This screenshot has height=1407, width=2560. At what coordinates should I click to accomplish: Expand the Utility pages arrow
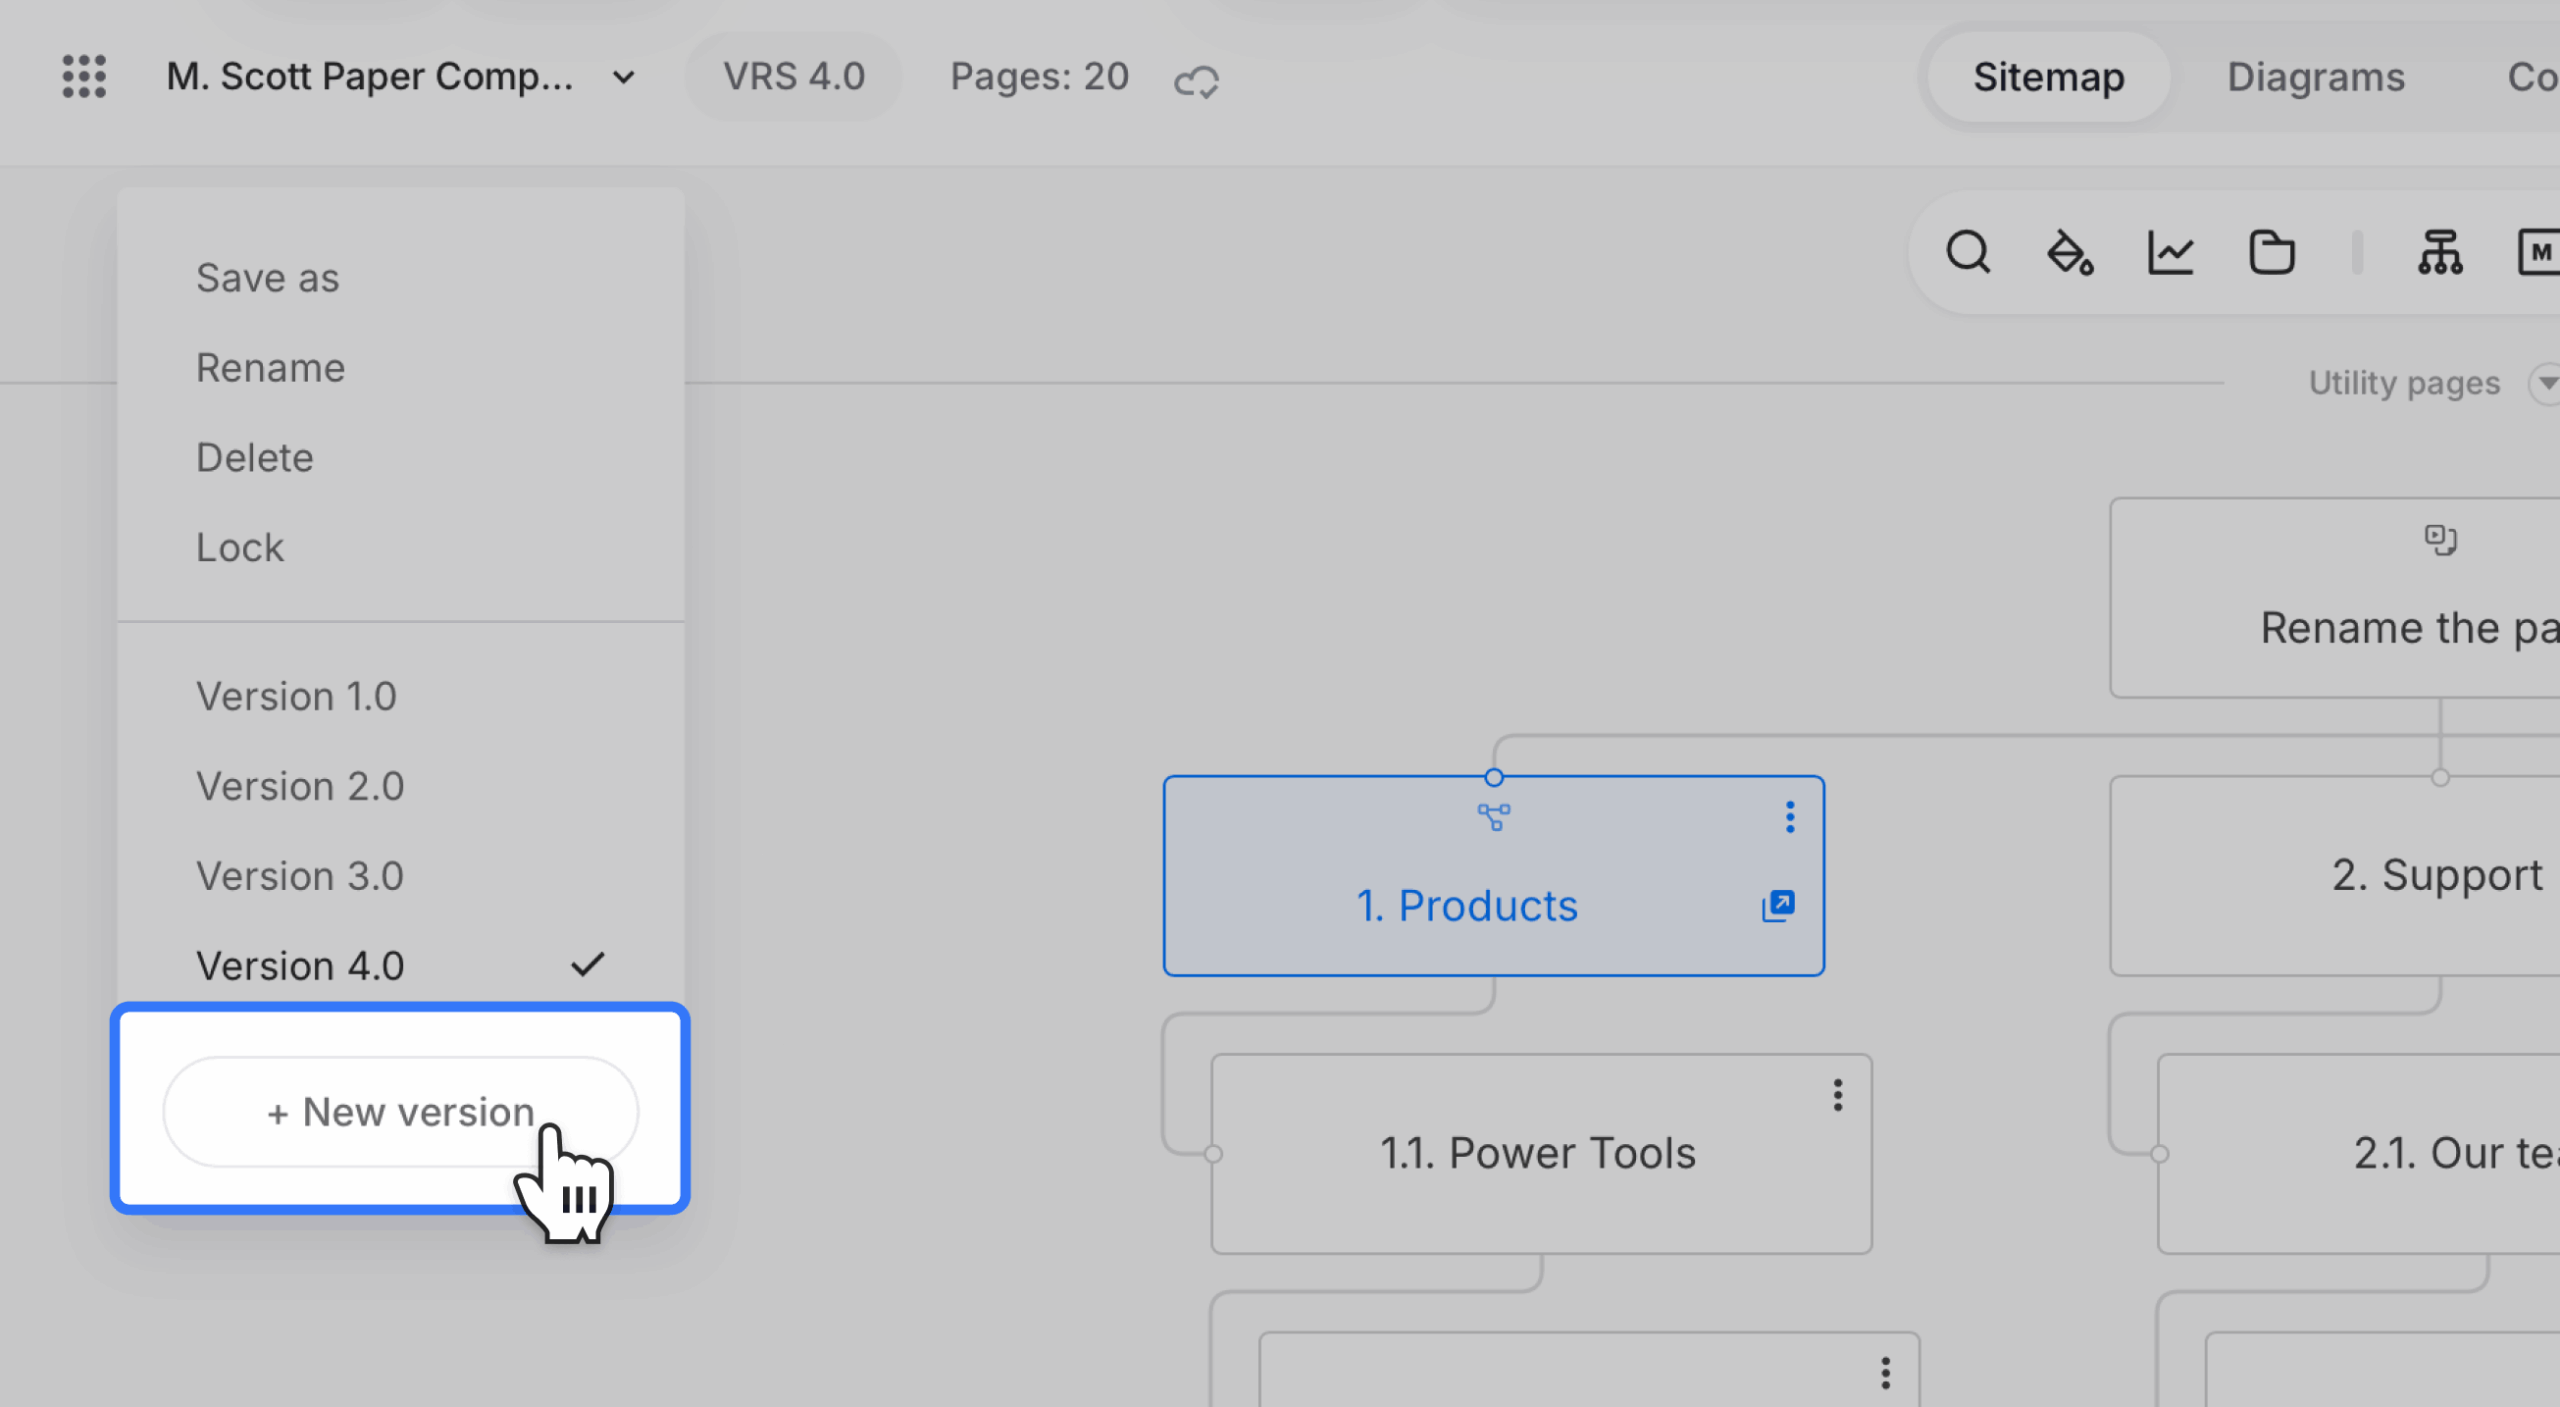2546,383
